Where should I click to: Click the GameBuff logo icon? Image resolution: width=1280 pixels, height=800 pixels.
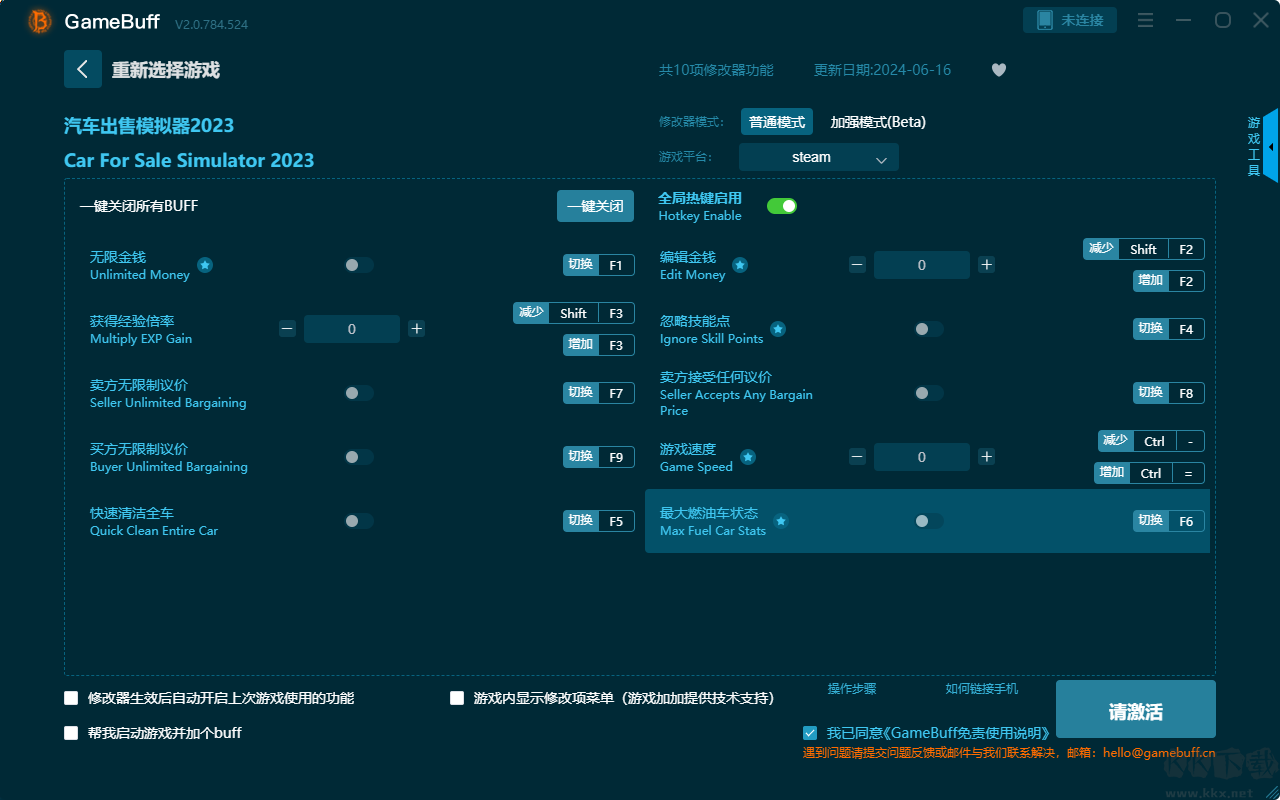coord(40,21)
